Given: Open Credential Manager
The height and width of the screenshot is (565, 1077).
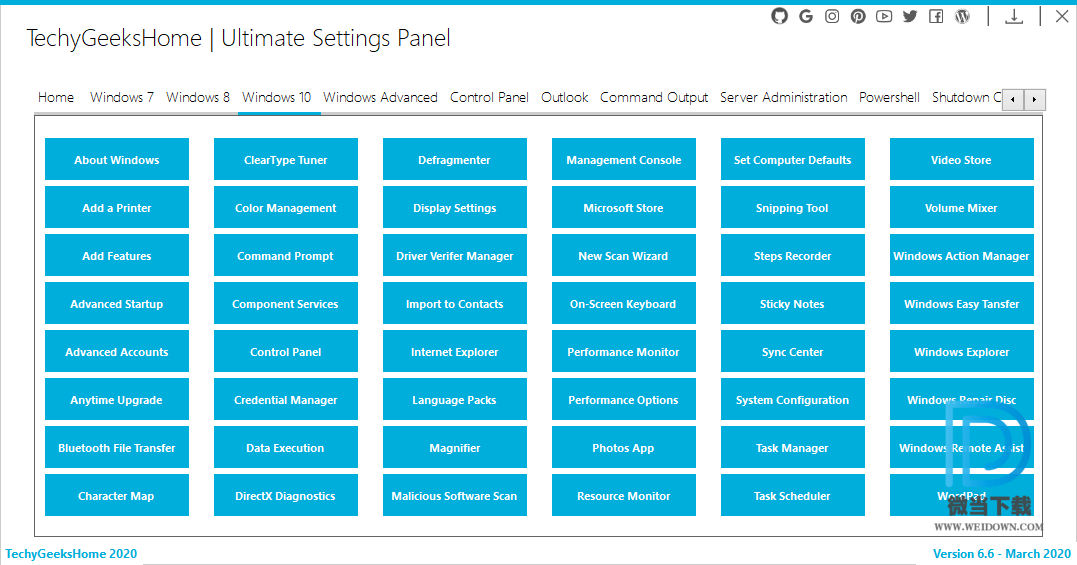Looking at the screenshot, I should click(286, 400).
